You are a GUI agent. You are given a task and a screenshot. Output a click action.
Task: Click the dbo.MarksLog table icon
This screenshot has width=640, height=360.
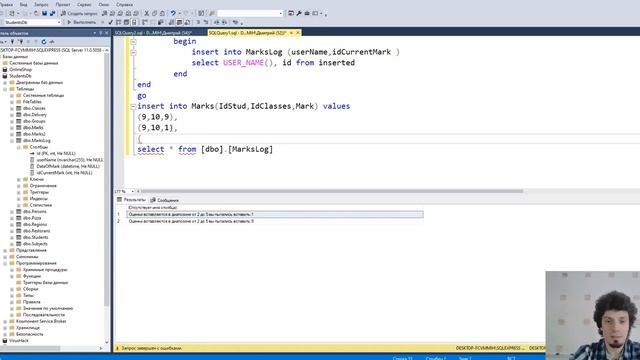coord(18,140)
